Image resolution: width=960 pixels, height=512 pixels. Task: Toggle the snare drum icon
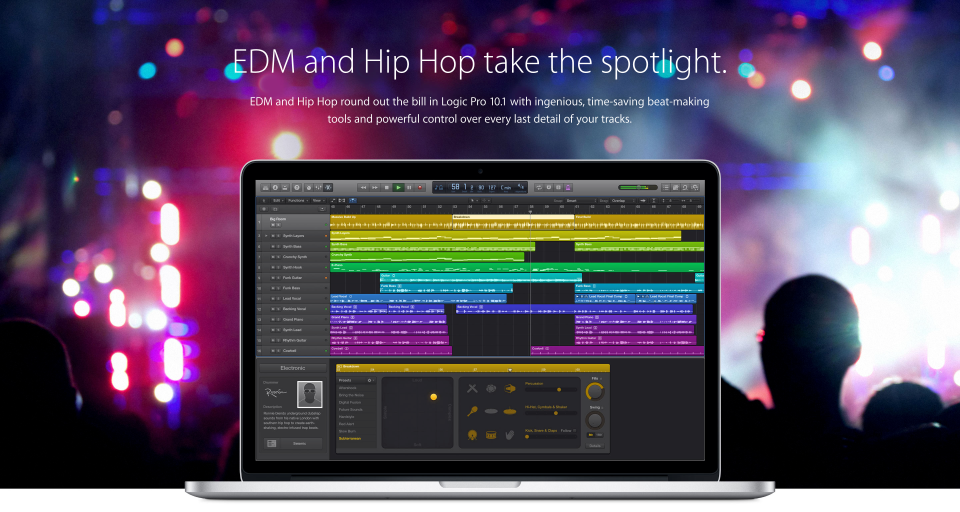[x=491, y=435]
